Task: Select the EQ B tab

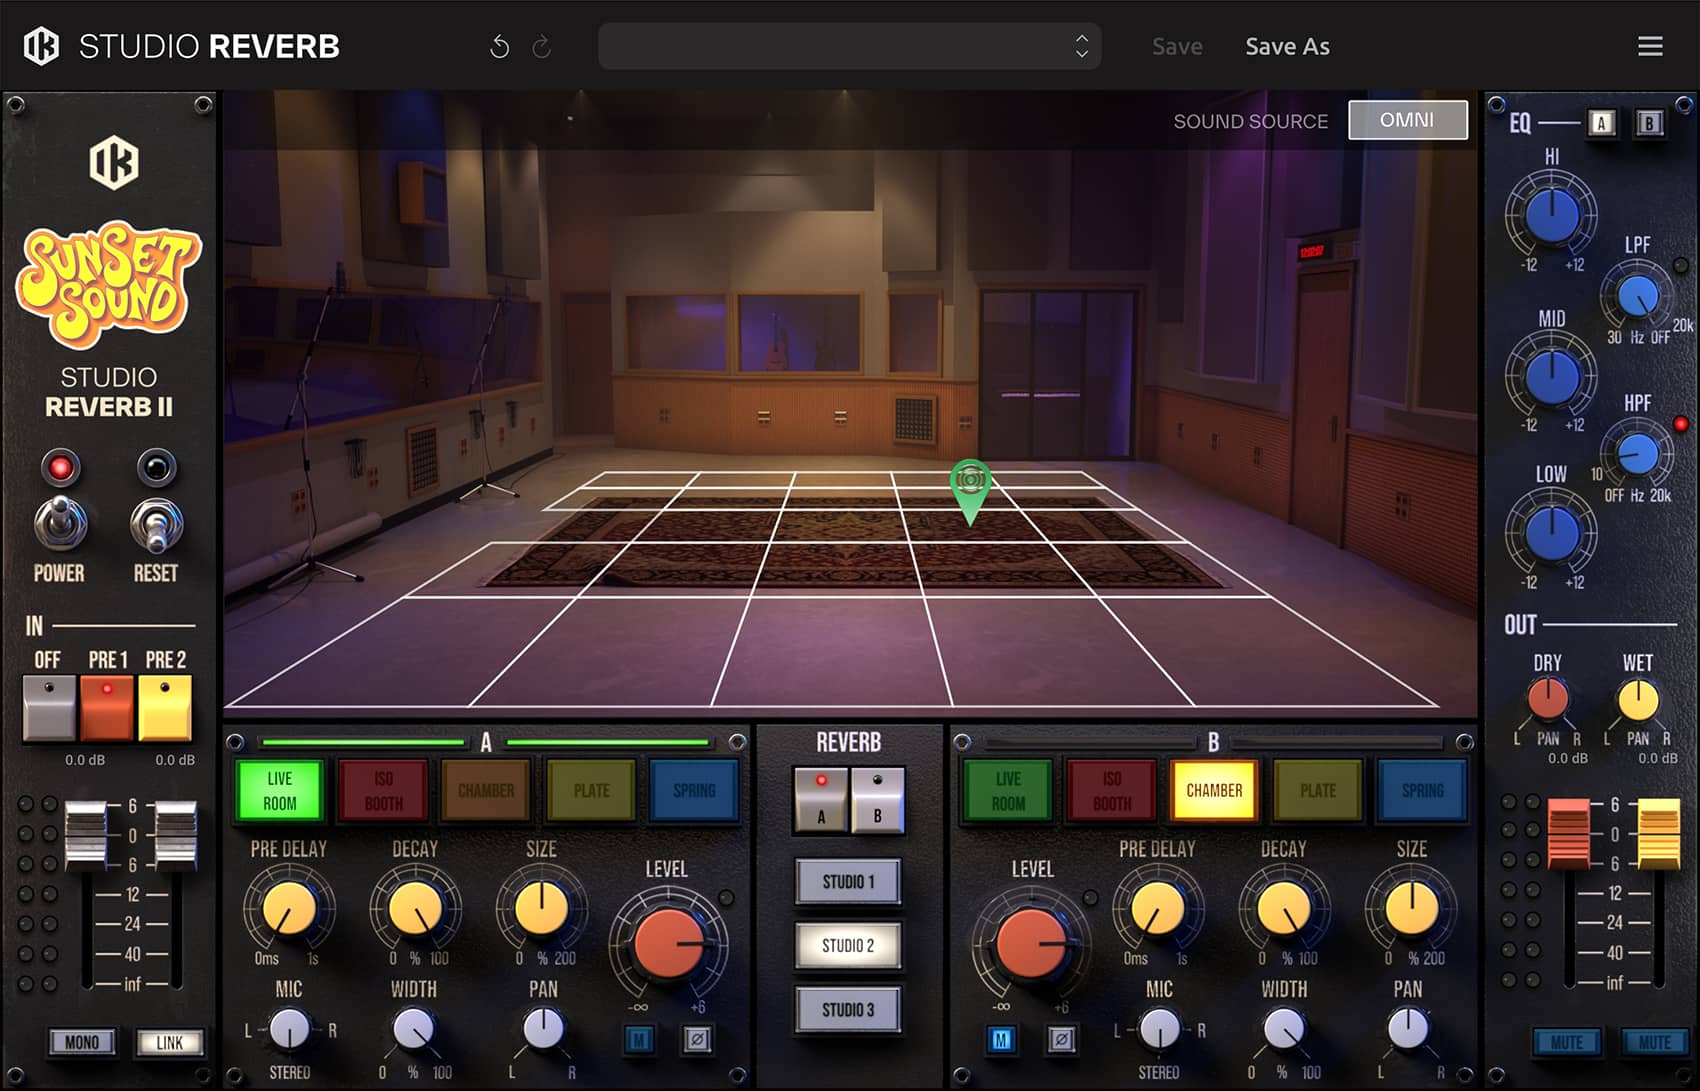Action: pos(1649,123)
